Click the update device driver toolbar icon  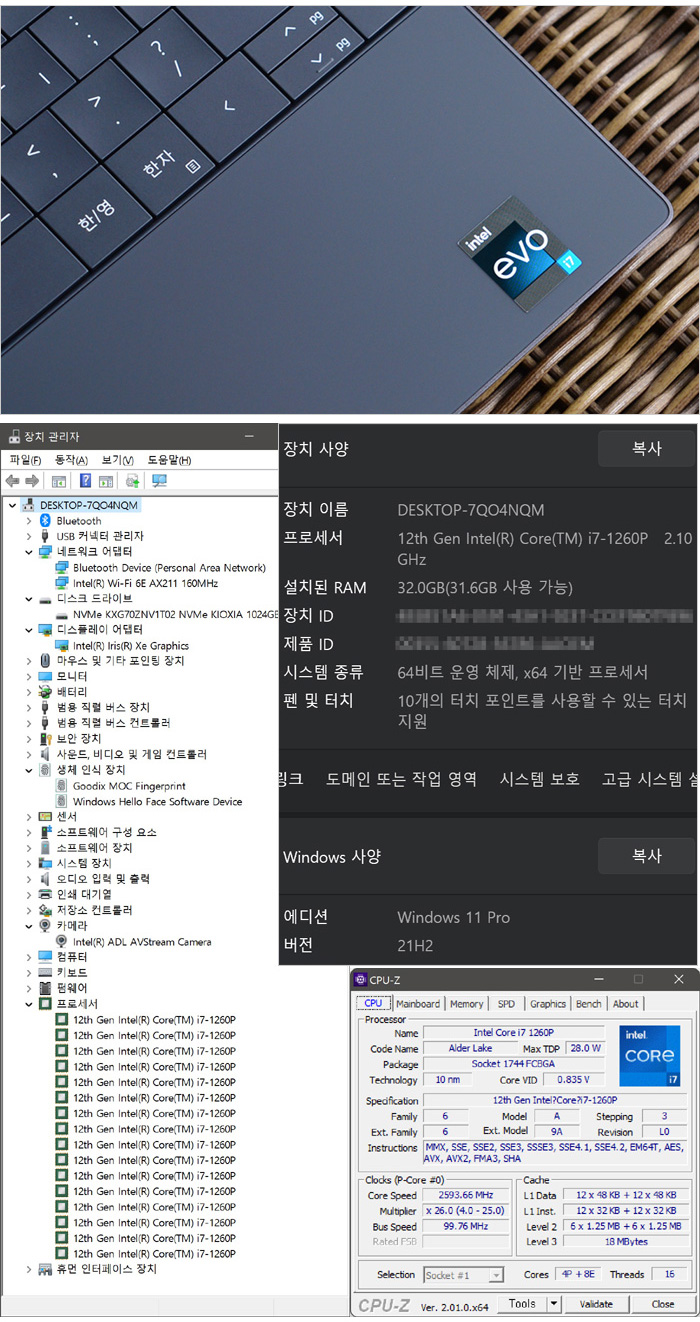(x=133, y=481)
